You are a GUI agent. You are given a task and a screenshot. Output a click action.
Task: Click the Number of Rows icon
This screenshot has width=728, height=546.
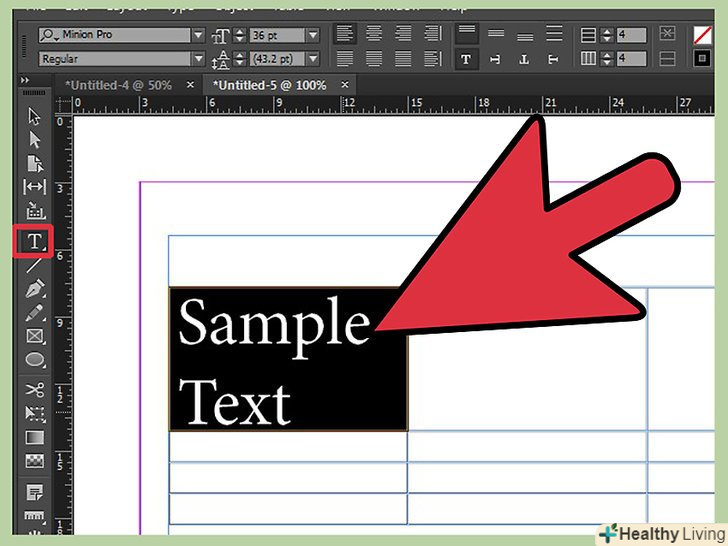tap(588, 35)
